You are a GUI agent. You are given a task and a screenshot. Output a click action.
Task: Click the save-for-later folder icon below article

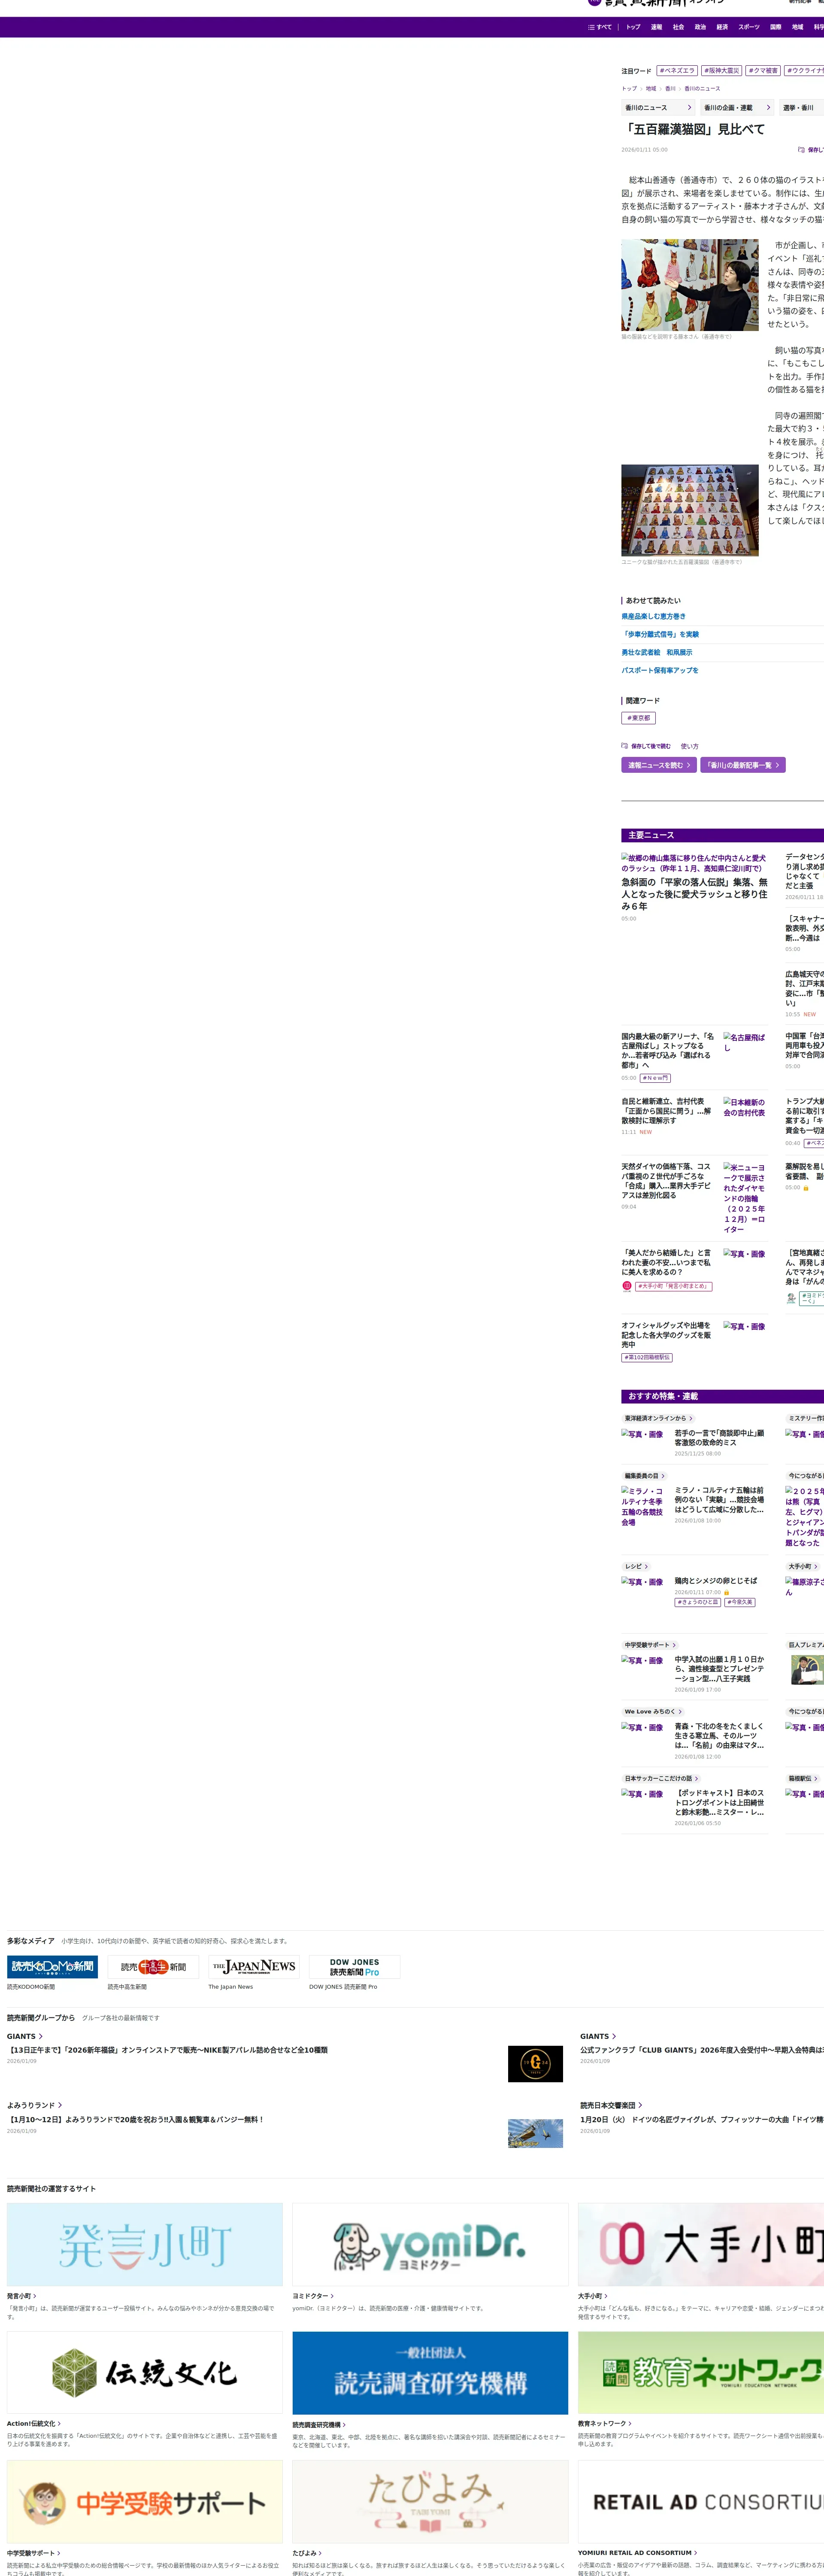(625, 746)
